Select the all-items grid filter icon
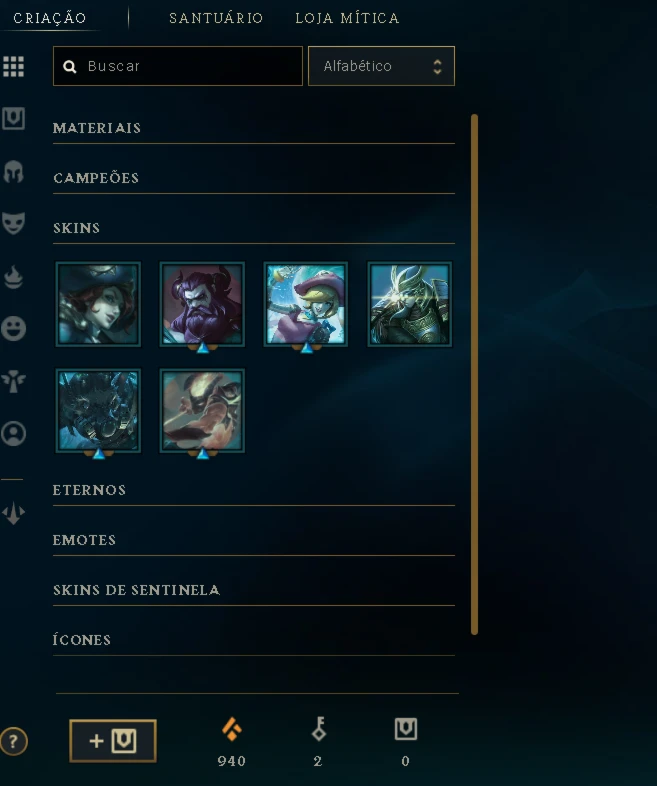Image resolution: width=657 pixels, height=786 pixels. (14, 66)
